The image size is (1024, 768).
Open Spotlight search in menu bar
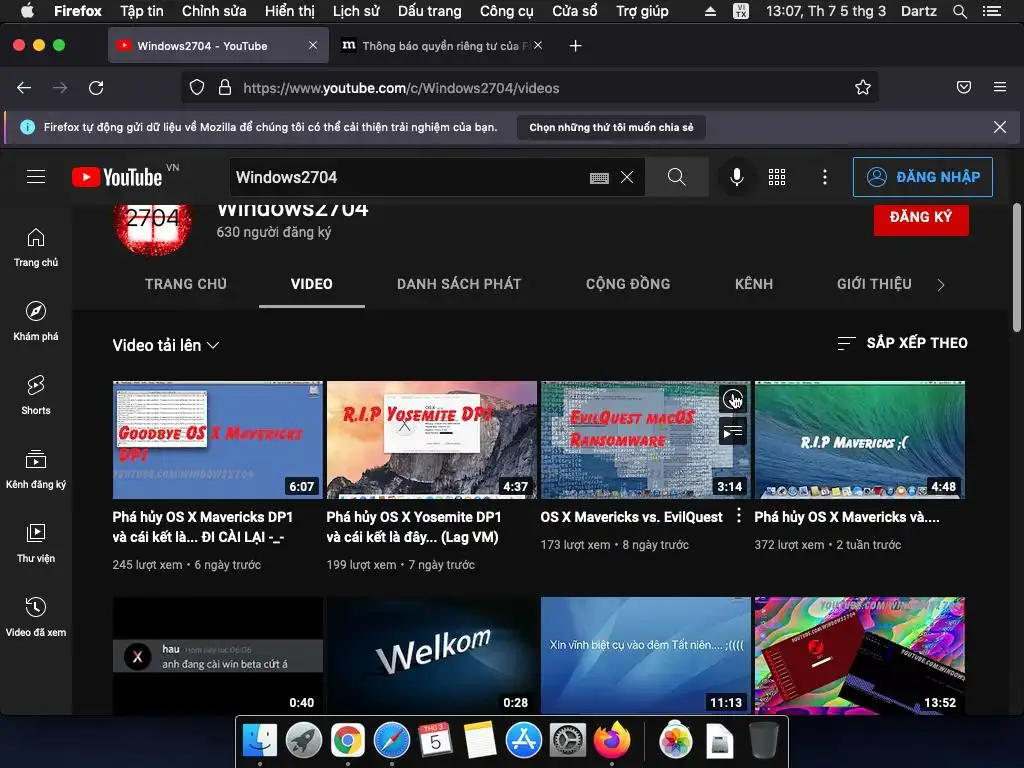pos(959,11)
